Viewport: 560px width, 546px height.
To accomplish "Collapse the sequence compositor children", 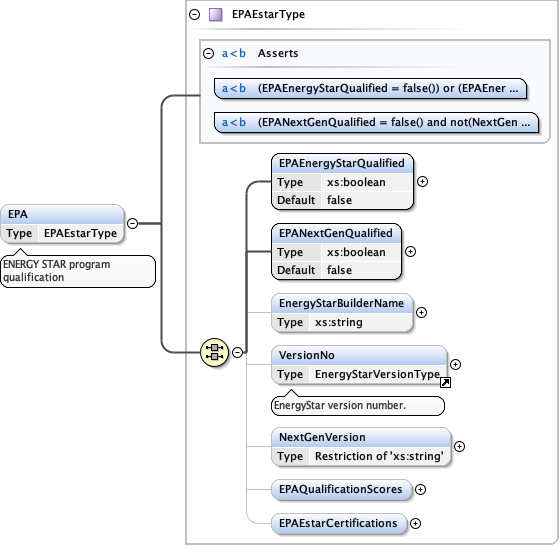I will pyautogui.click(x=238, y=352).
